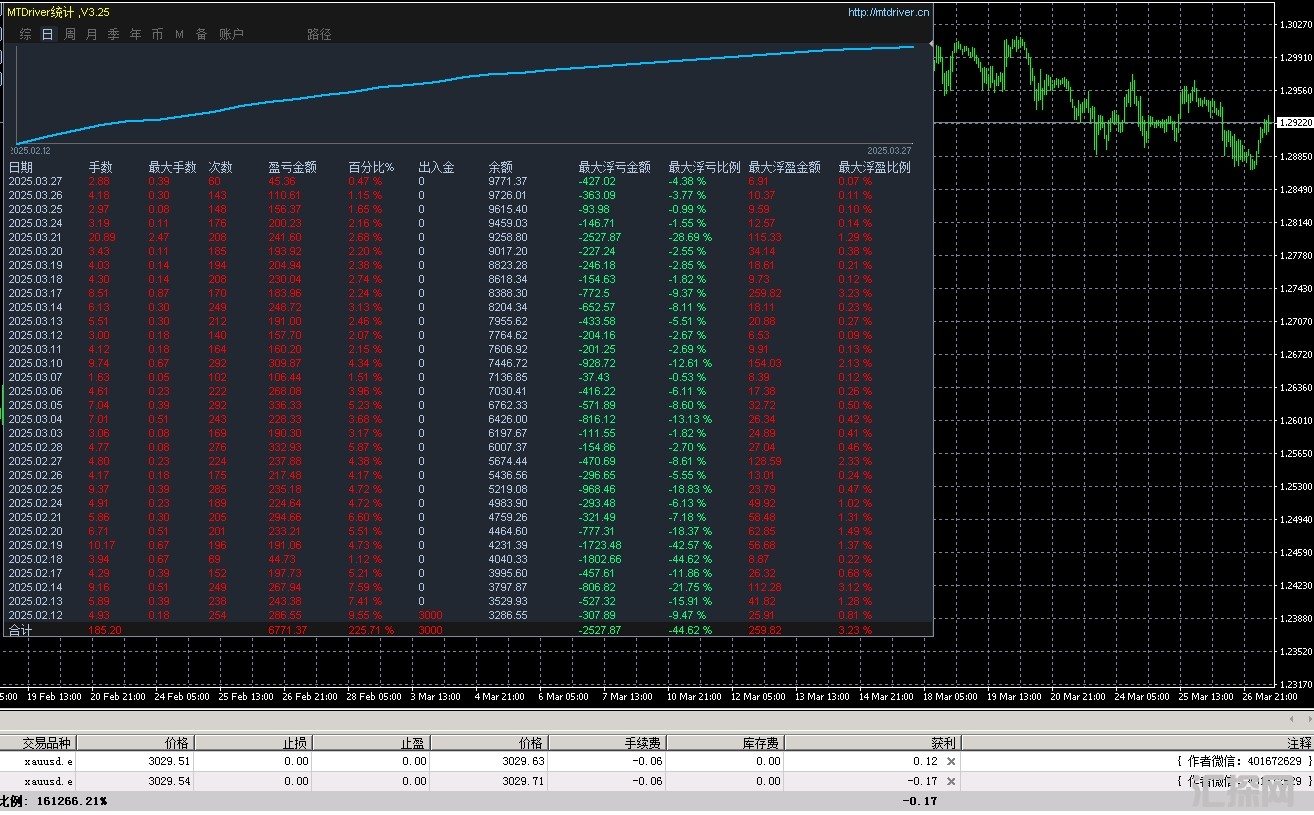Click the MTDriver统计 ,V3.25 panel title

pos(58,12)
